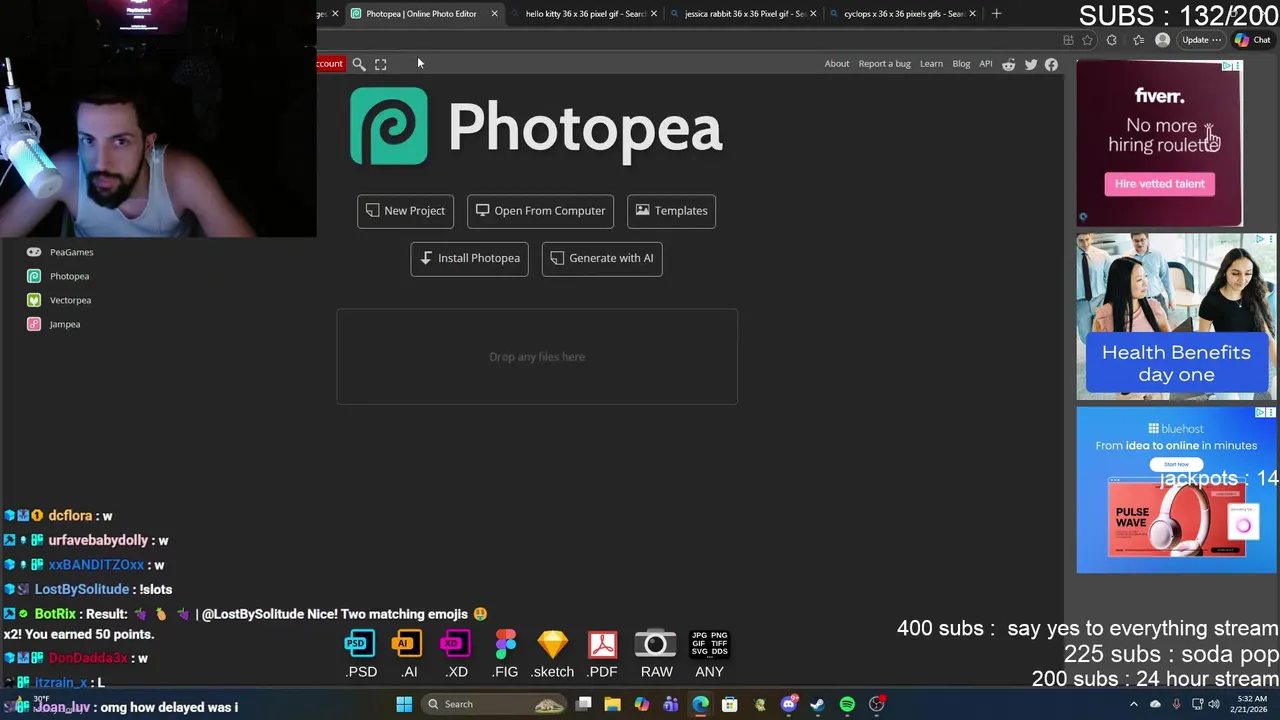Open the Windows Start menu
This screenshot has height=720, width=1280.
pos(404,704)
